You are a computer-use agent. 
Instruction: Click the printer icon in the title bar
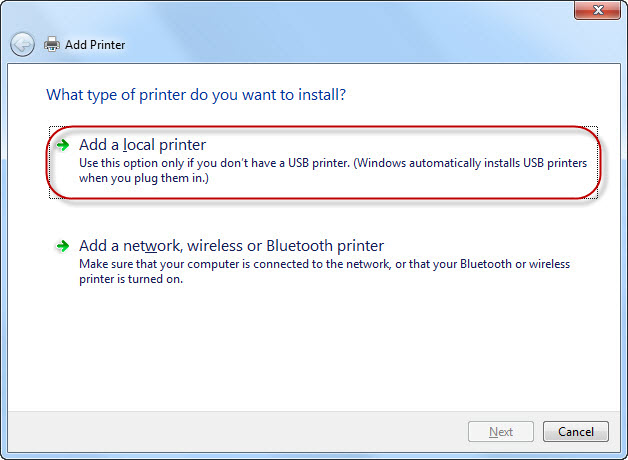52,44
